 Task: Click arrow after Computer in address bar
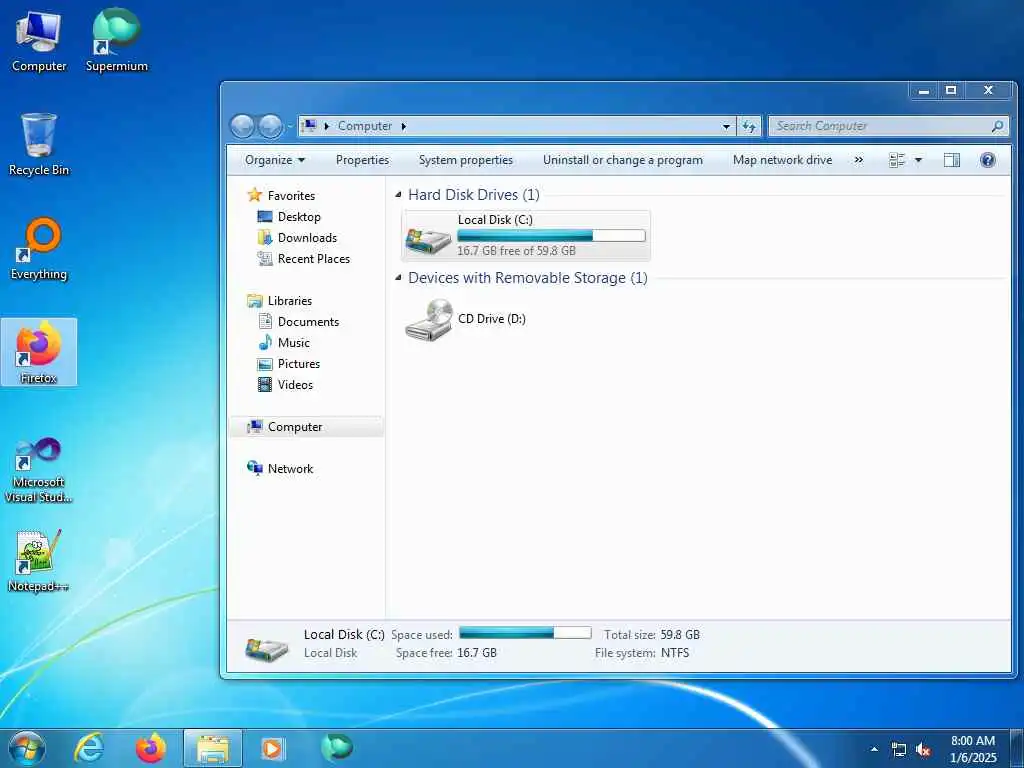coord(403,126)
